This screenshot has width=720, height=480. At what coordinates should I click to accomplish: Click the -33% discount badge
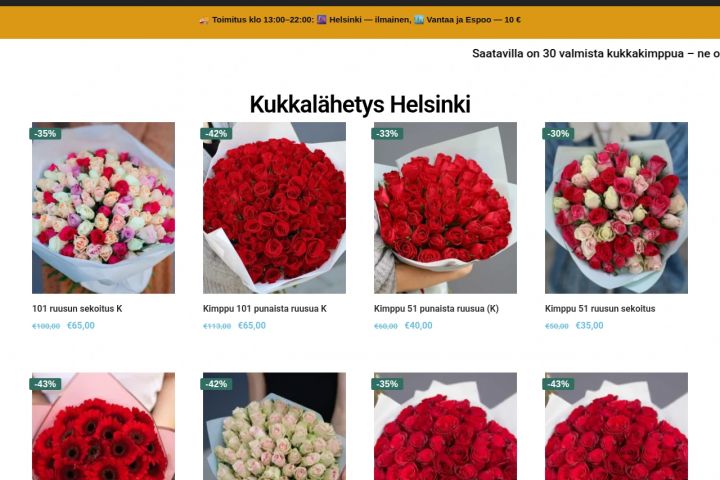[387, 134]
